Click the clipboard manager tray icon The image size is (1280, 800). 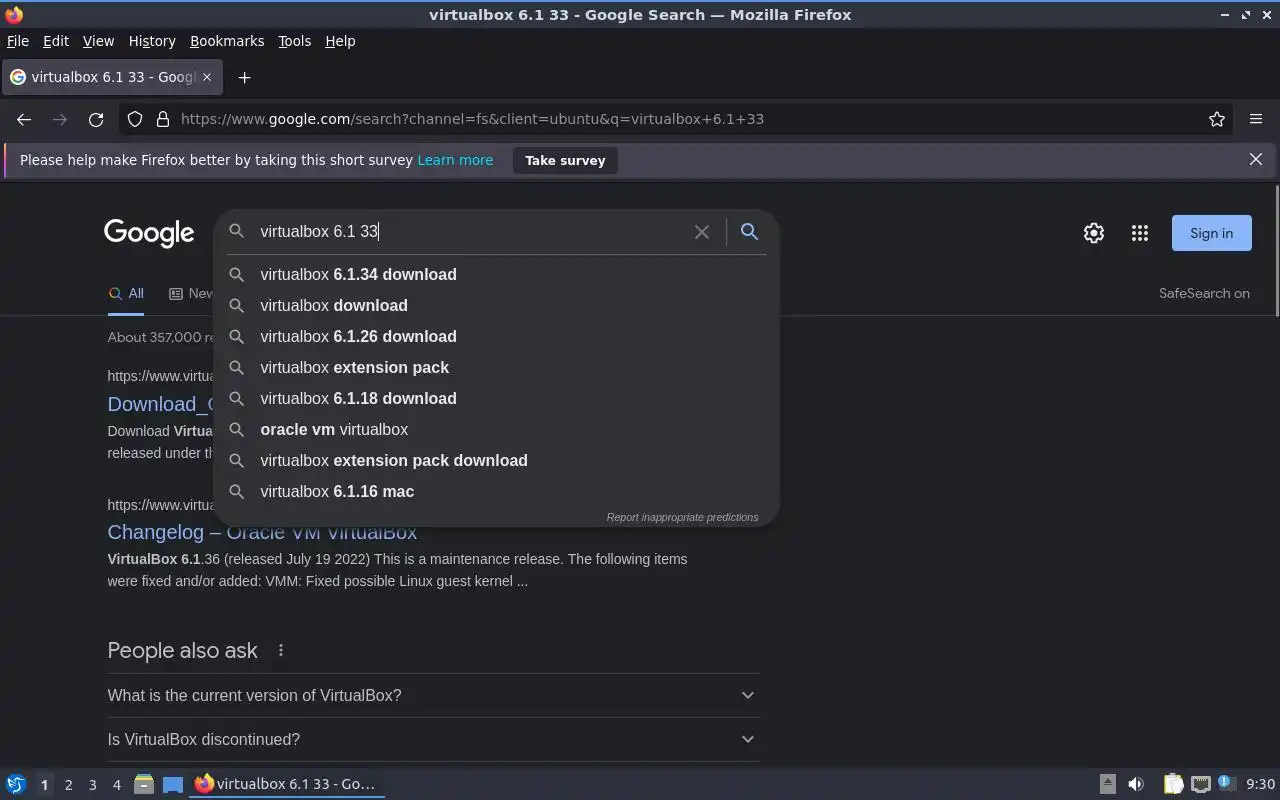pos(1173,784)
